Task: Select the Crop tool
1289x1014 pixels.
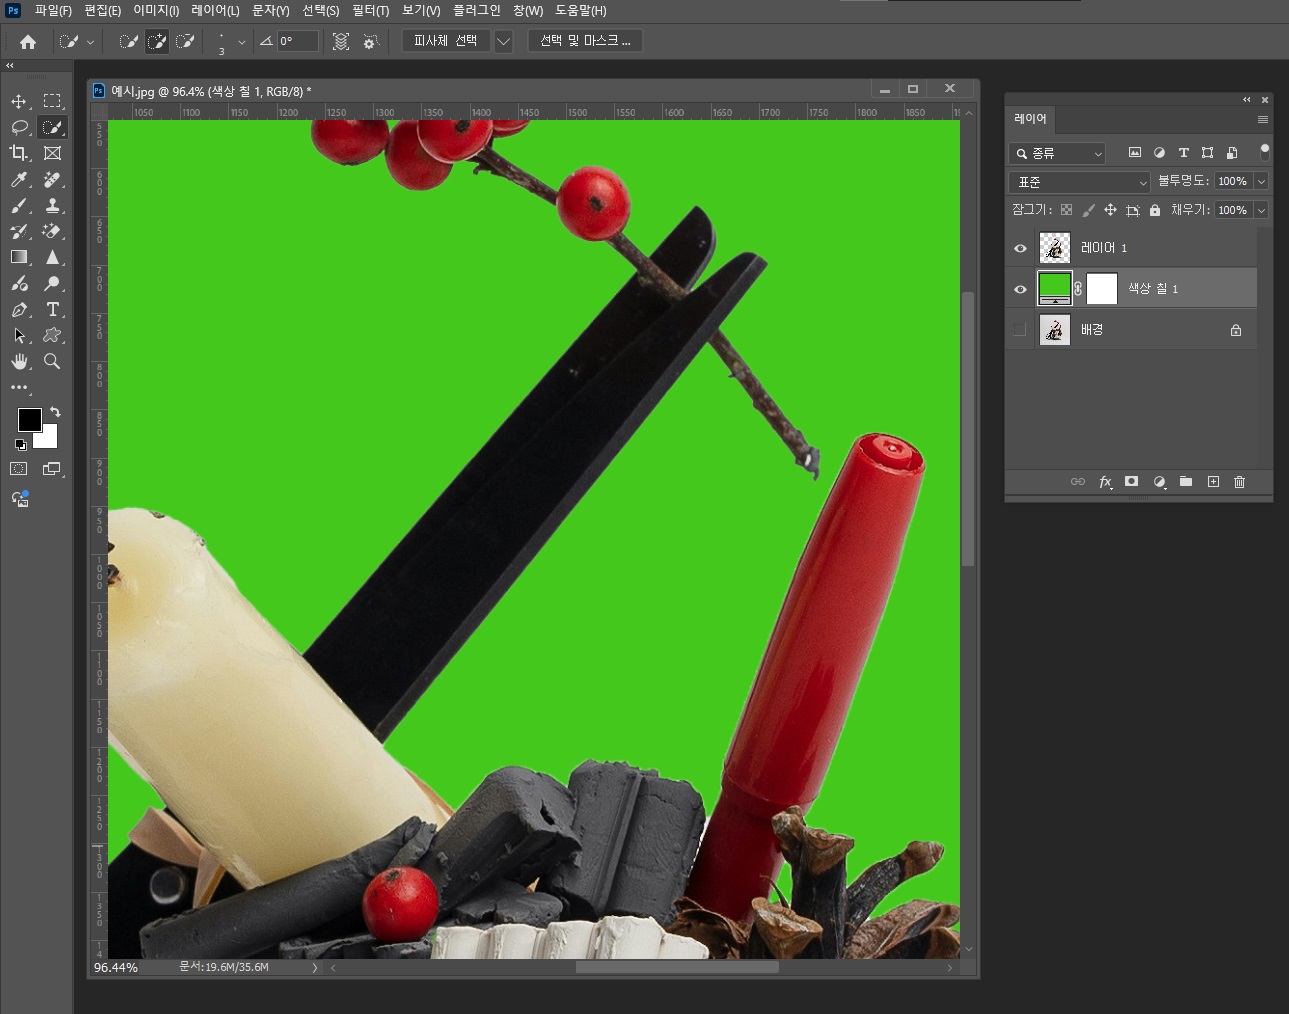Action: point(19,153)
